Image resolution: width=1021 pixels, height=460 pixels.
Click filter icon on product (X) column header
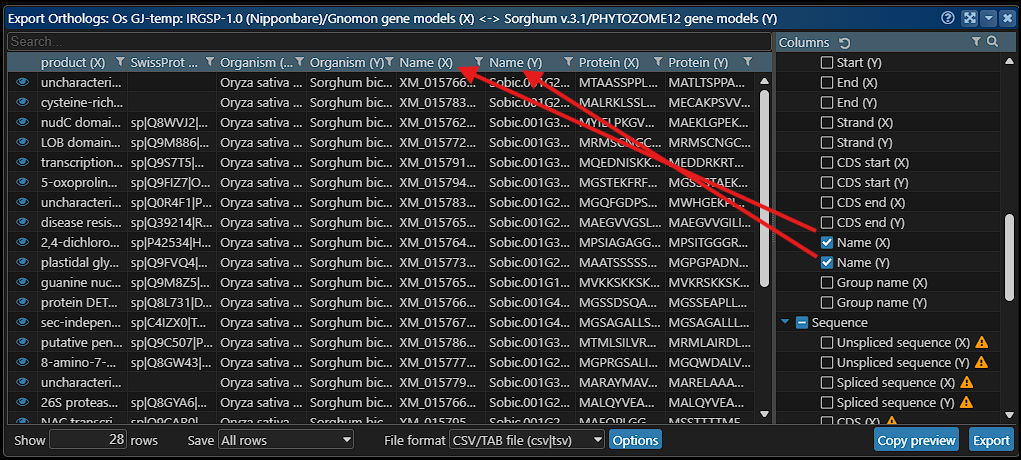[120, 62]
